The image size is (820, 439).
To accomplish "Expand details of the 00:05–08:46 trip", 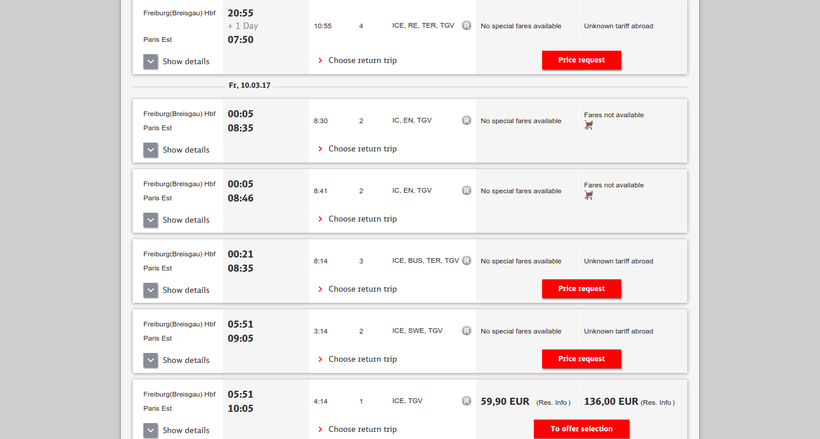I will (151, 220).
